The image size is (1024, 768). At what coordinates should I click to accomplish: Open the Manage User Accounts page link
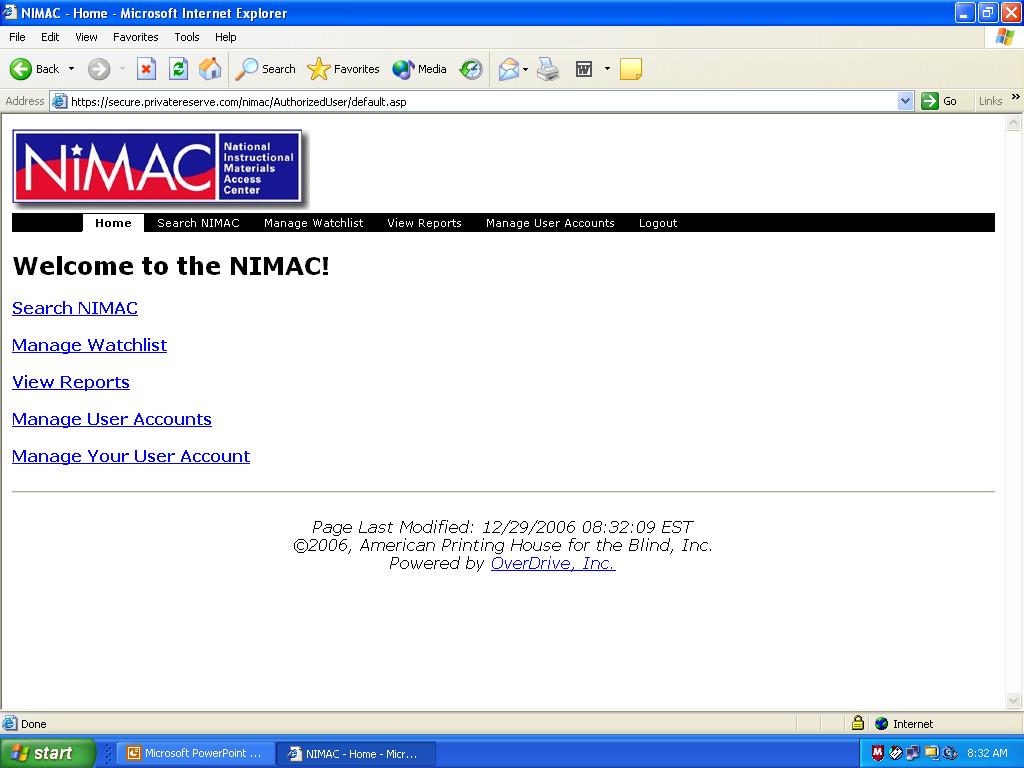(x=112, y=419)
